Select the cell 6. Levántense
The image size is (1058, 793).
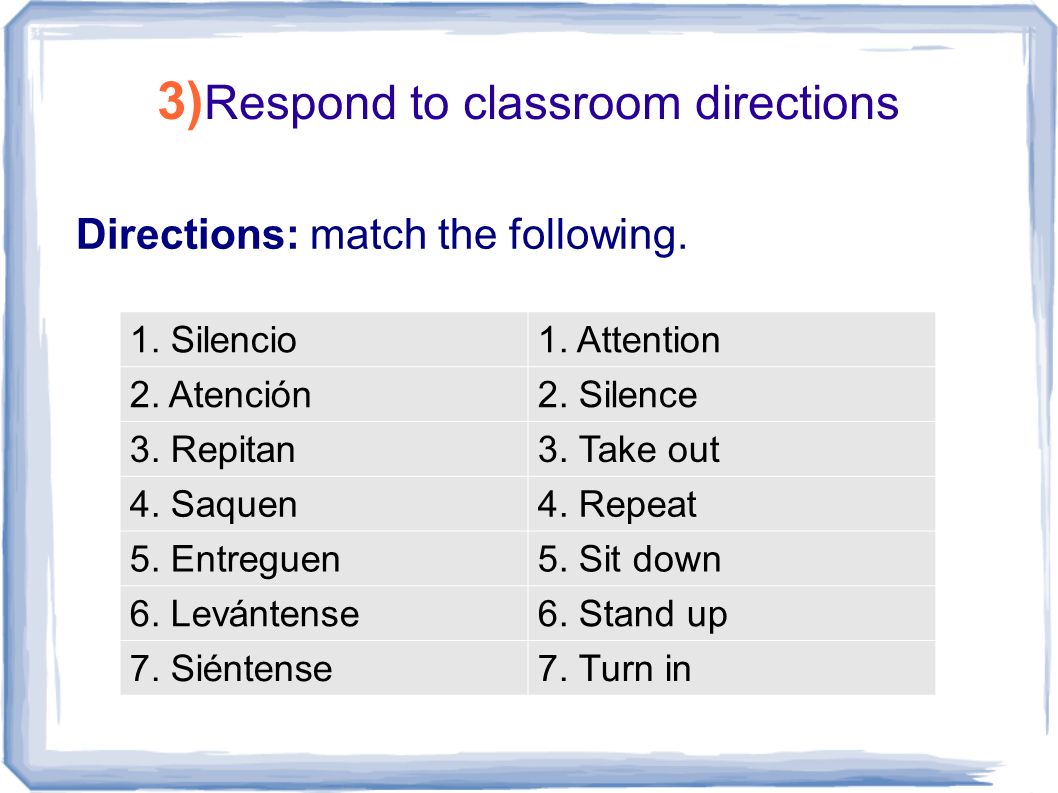[x=324, y=613]
